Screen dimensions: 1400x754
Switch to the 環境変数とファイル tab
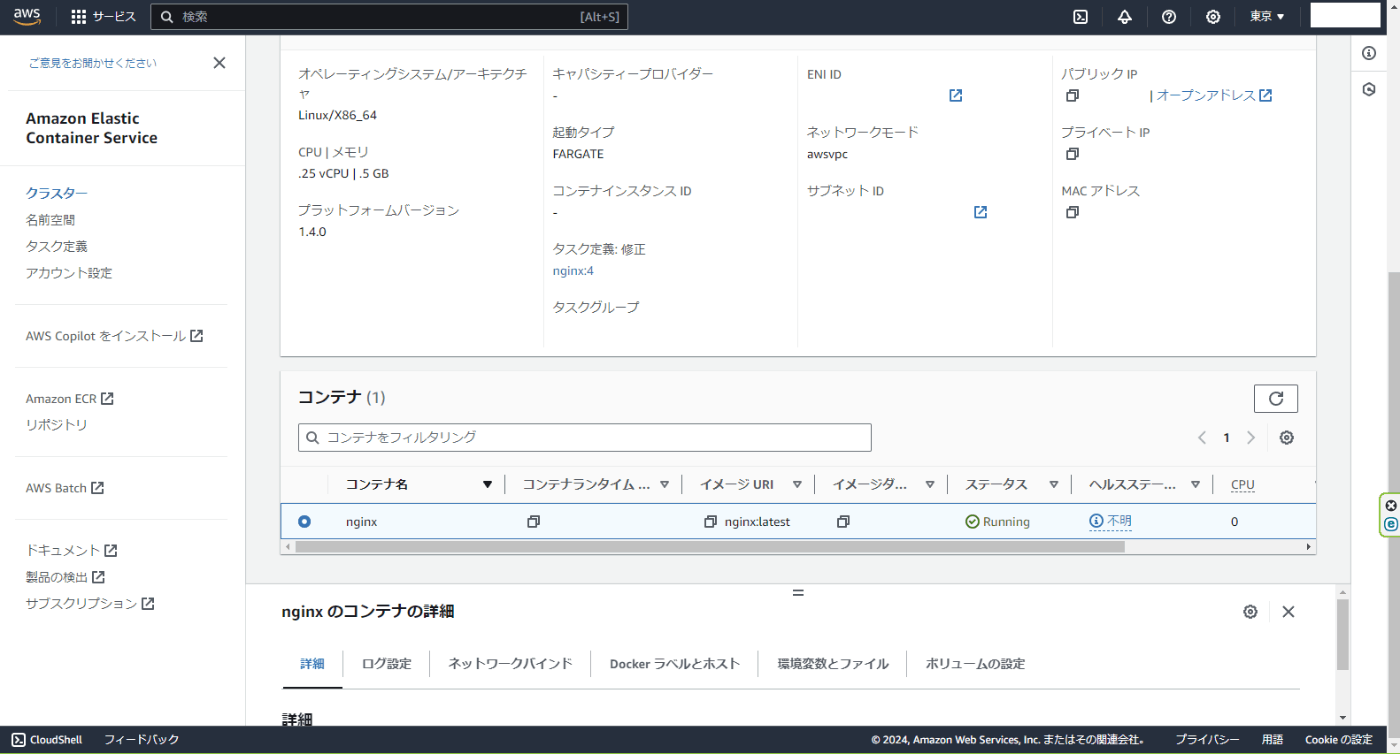click(x=833, y=664)
